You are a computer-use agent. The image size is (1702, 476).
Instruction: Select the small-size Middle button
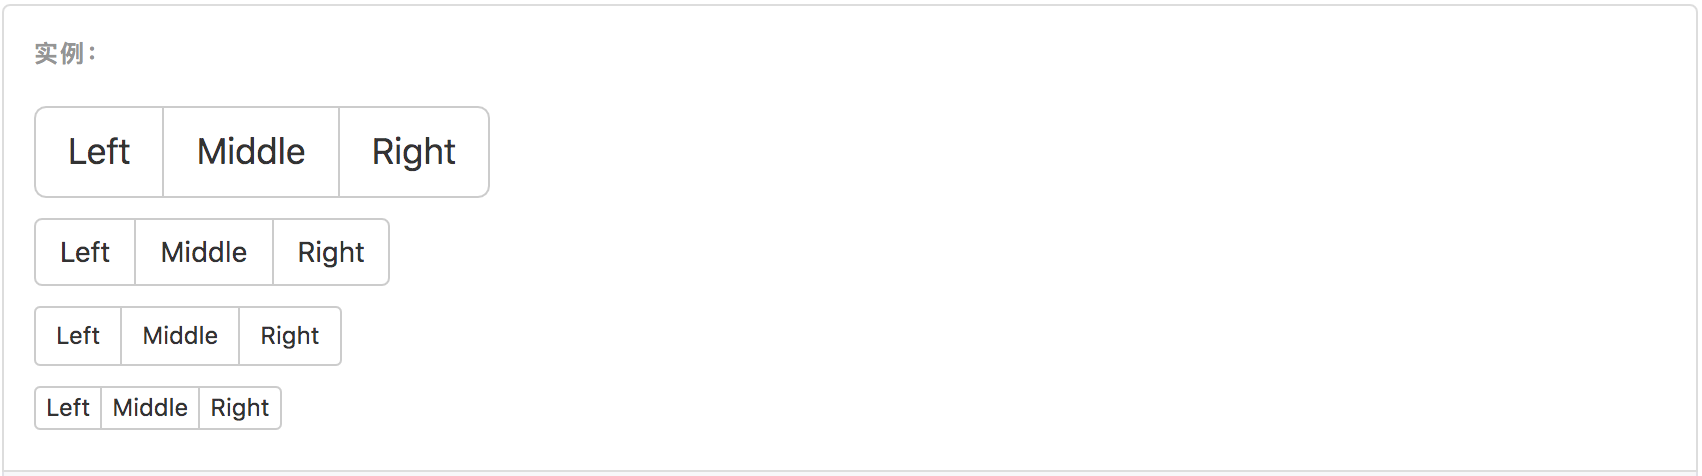point(180,336)
